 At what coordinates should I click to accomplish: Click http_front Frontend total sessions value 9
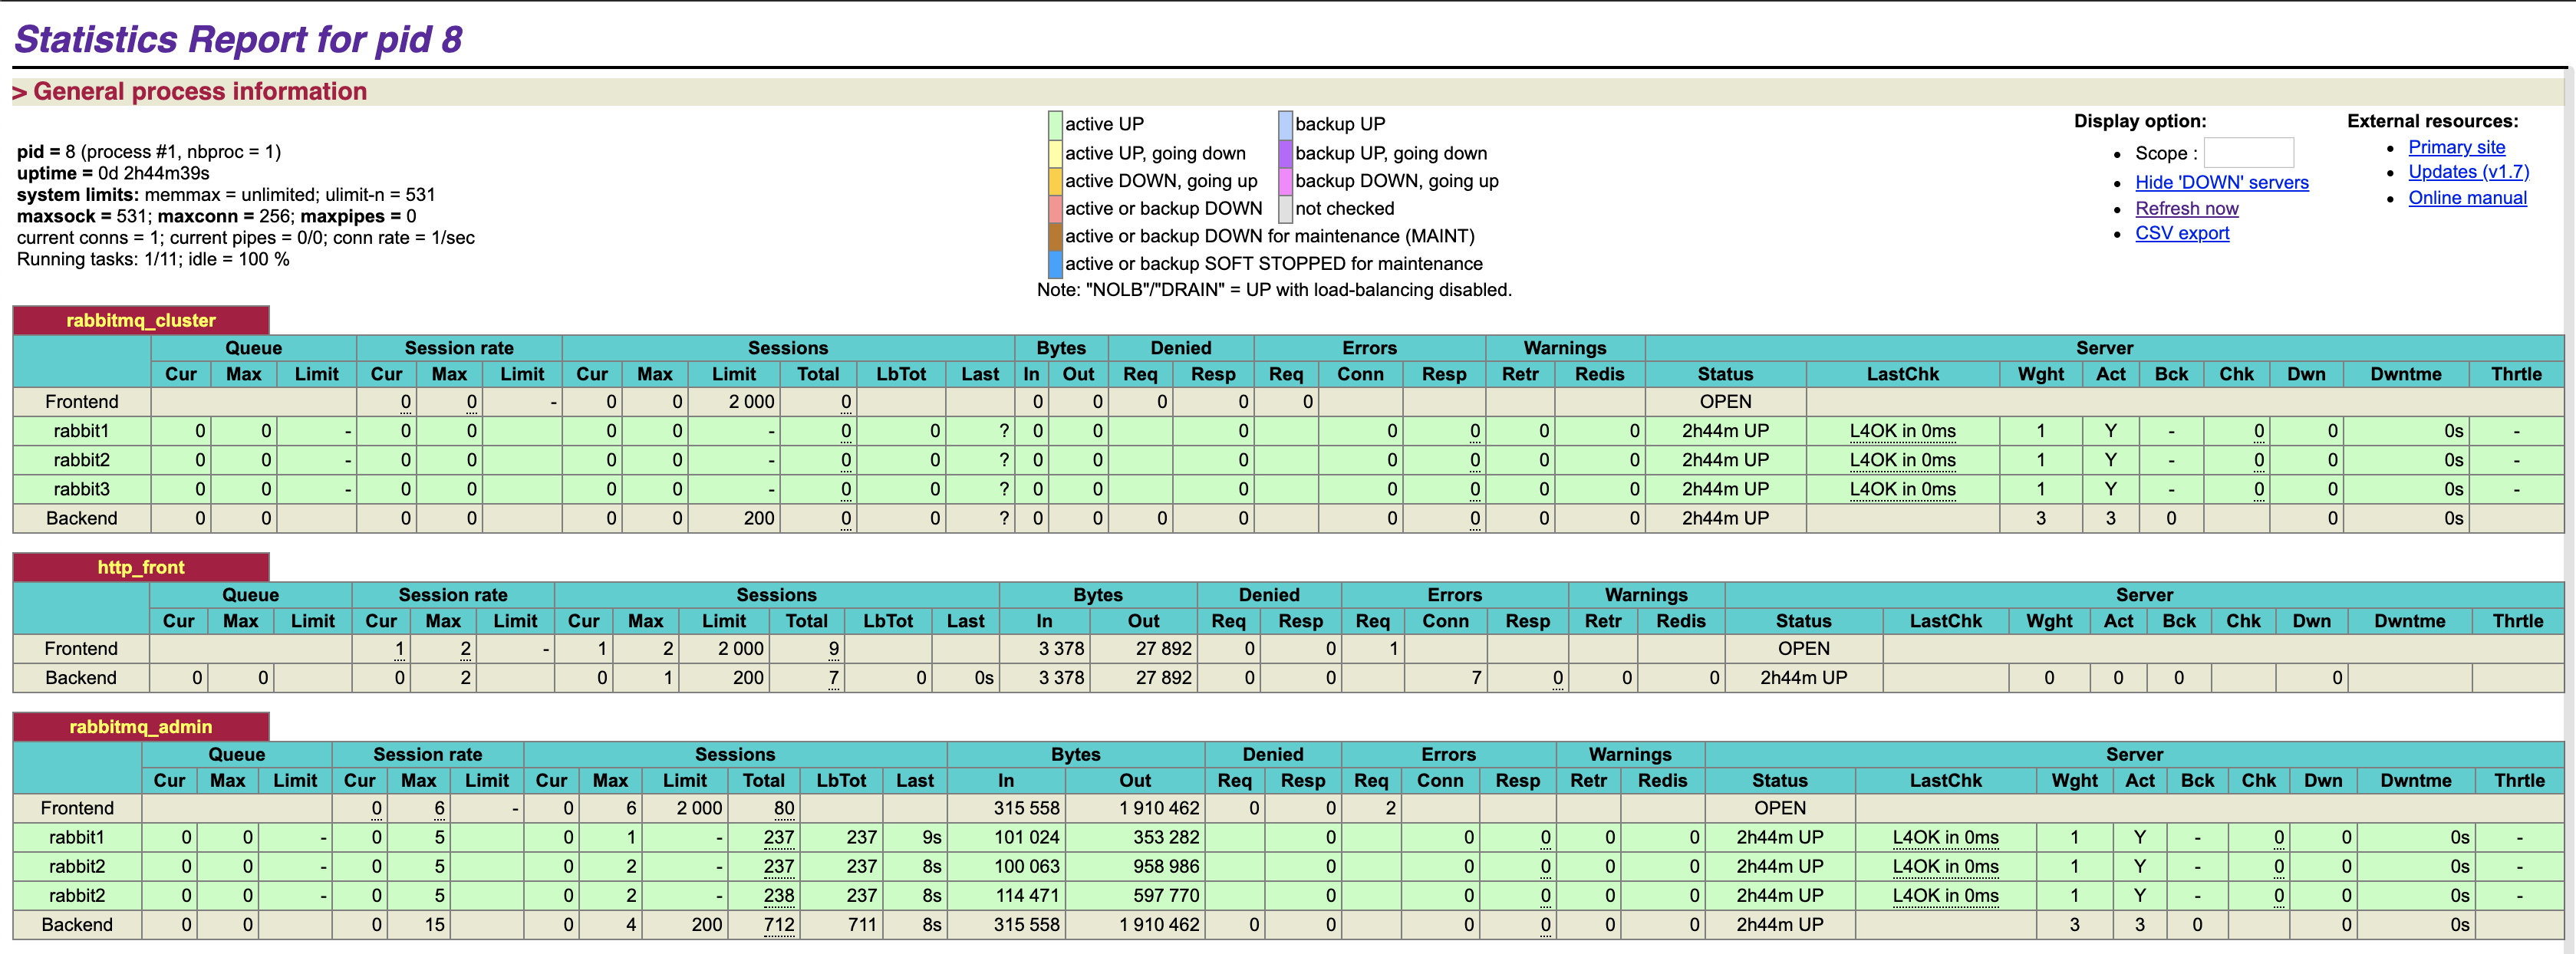(x=833, y=649)
